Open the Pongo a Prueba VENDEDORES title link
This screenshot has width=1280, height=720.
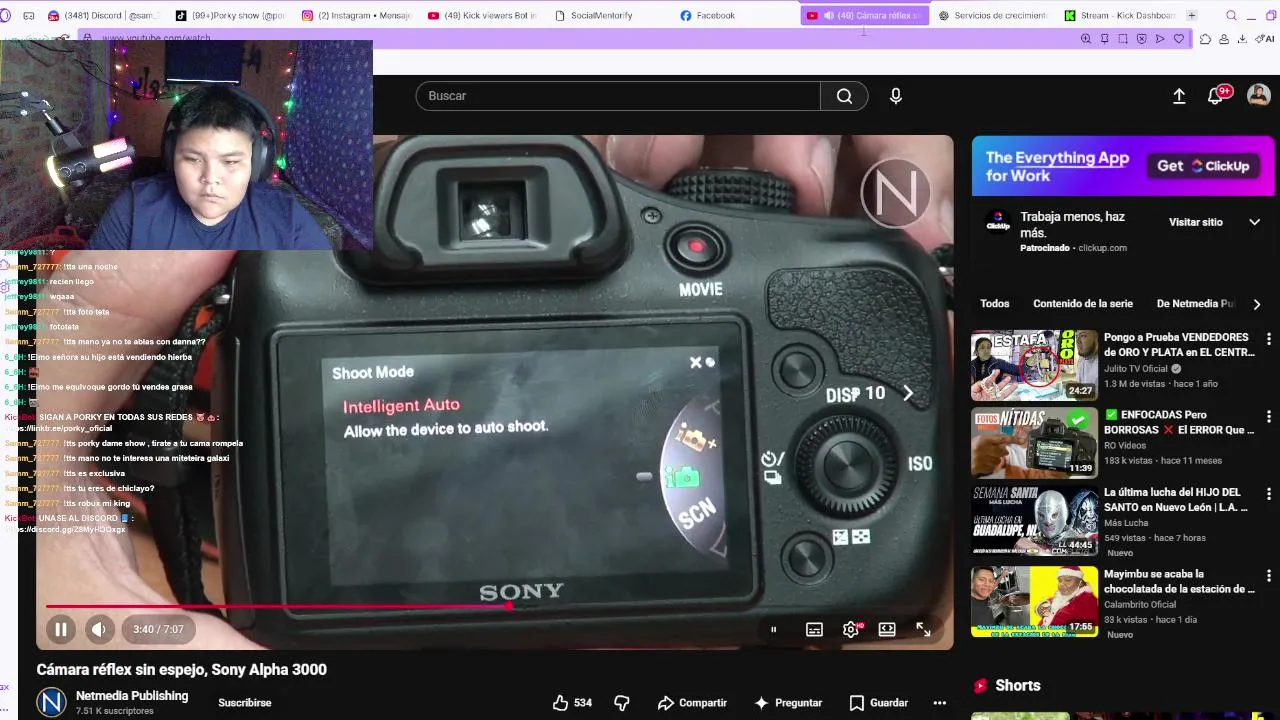[x=1179, y=345]
